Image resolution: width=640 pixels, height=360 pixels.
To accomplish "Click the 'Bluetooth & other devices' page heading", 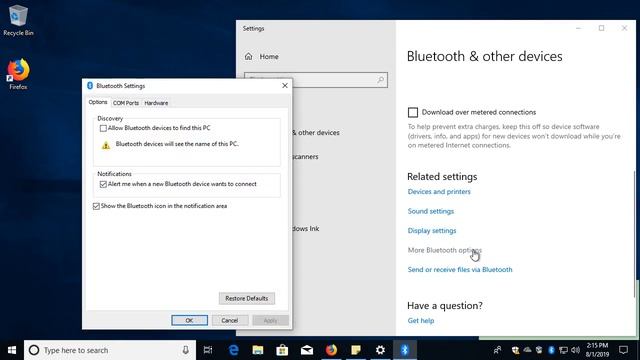I will 484,56.
